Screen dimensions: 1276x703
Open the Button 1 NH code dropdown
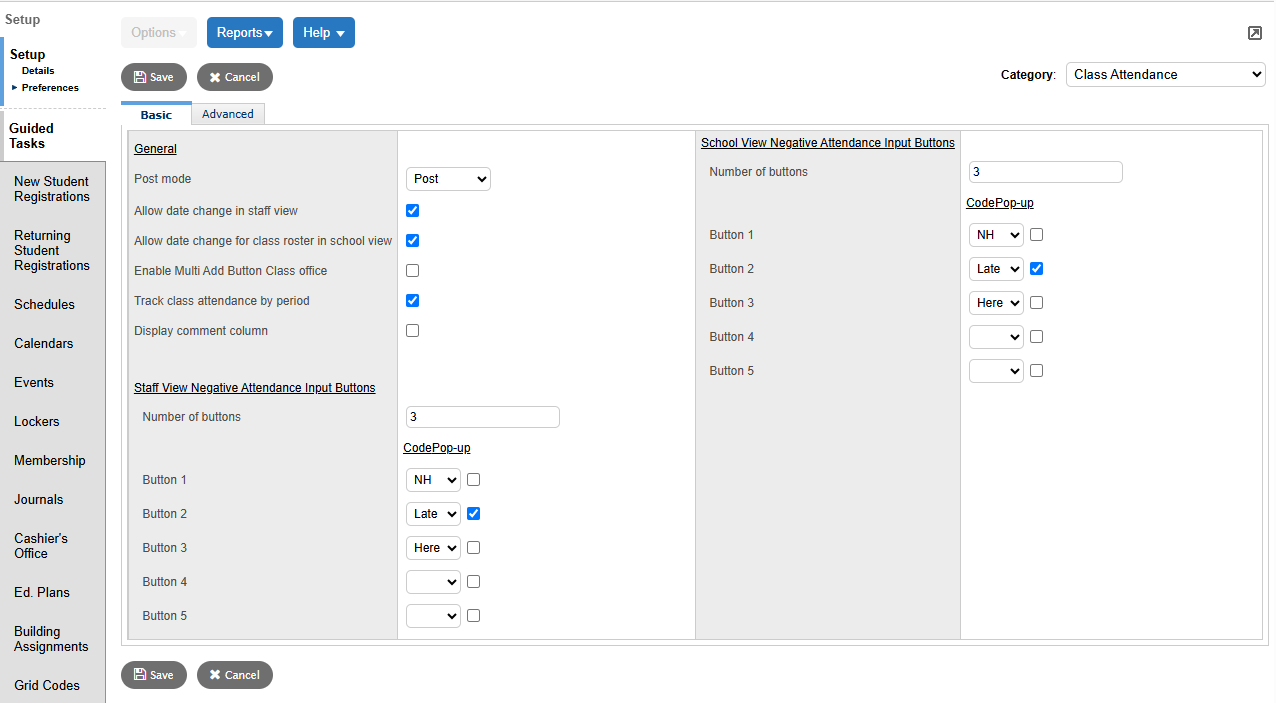coord(433,479)
